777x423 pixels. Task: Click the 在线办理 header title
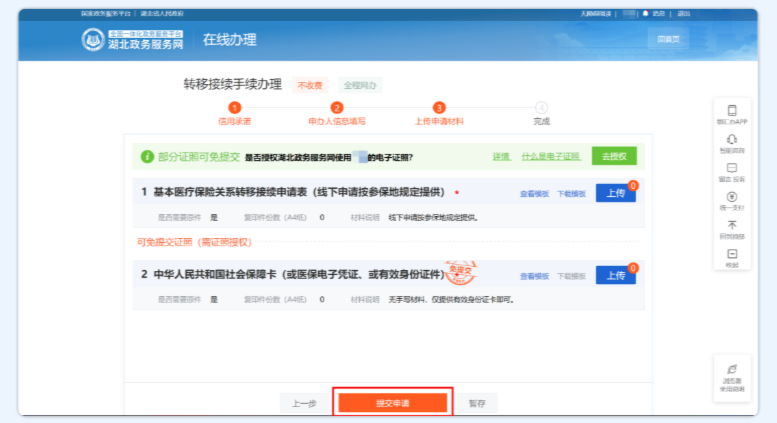(x=229, y=40)
